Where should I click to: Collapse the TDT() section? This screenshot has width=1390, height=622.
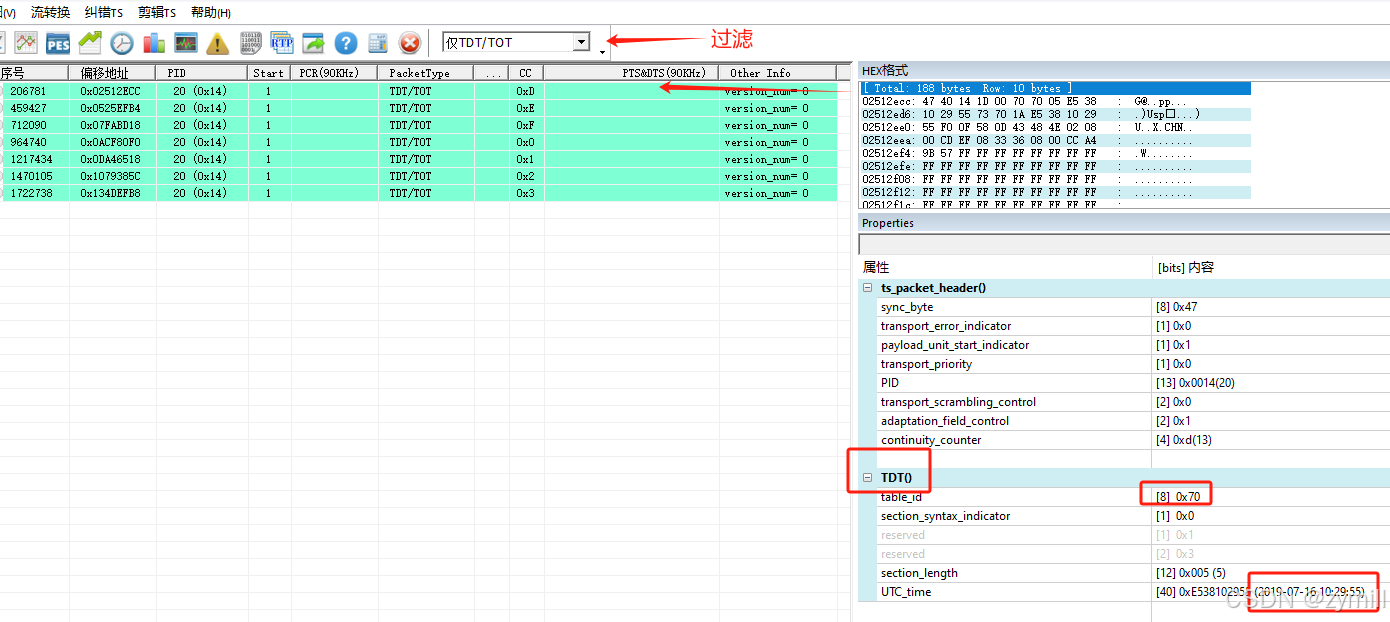coord(867,478)
